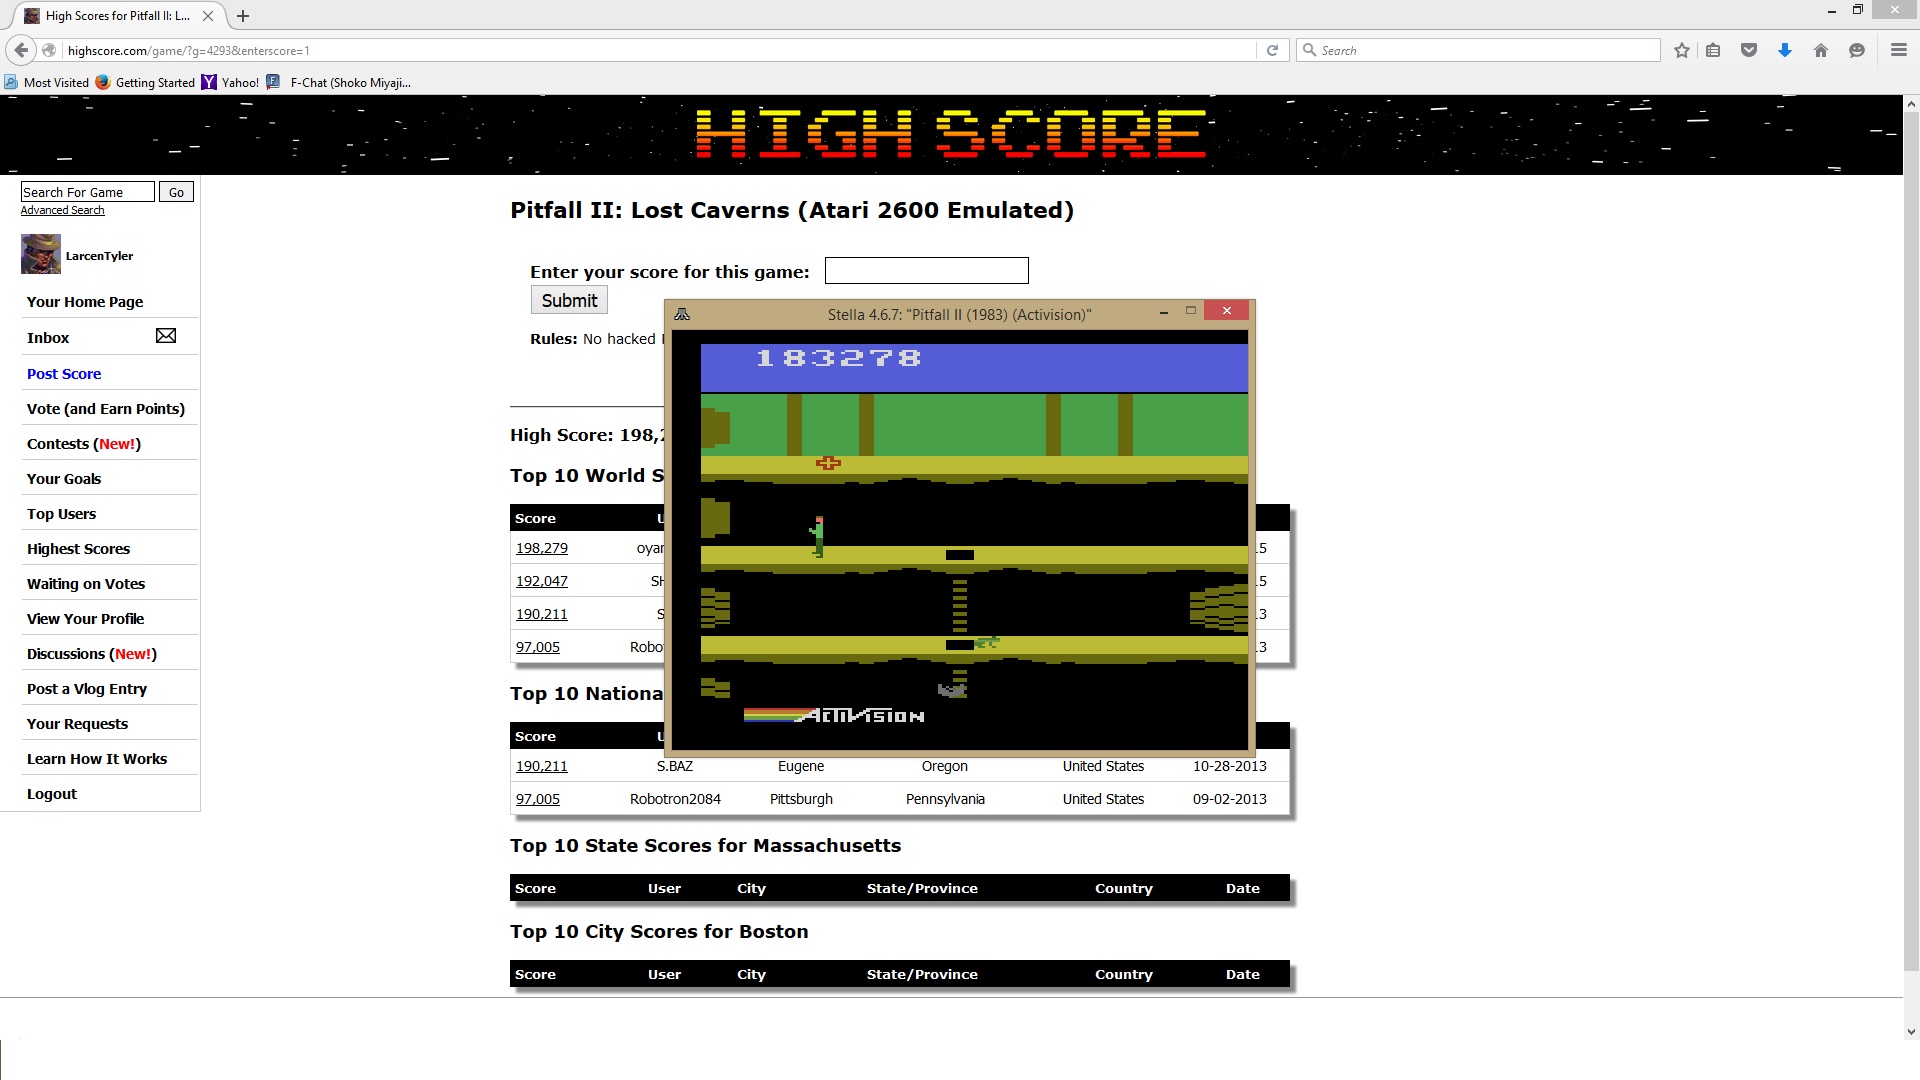The image size is (1920, 1080).
Task: Open the Inbox menu item
Action: click(x=48, y=338)
